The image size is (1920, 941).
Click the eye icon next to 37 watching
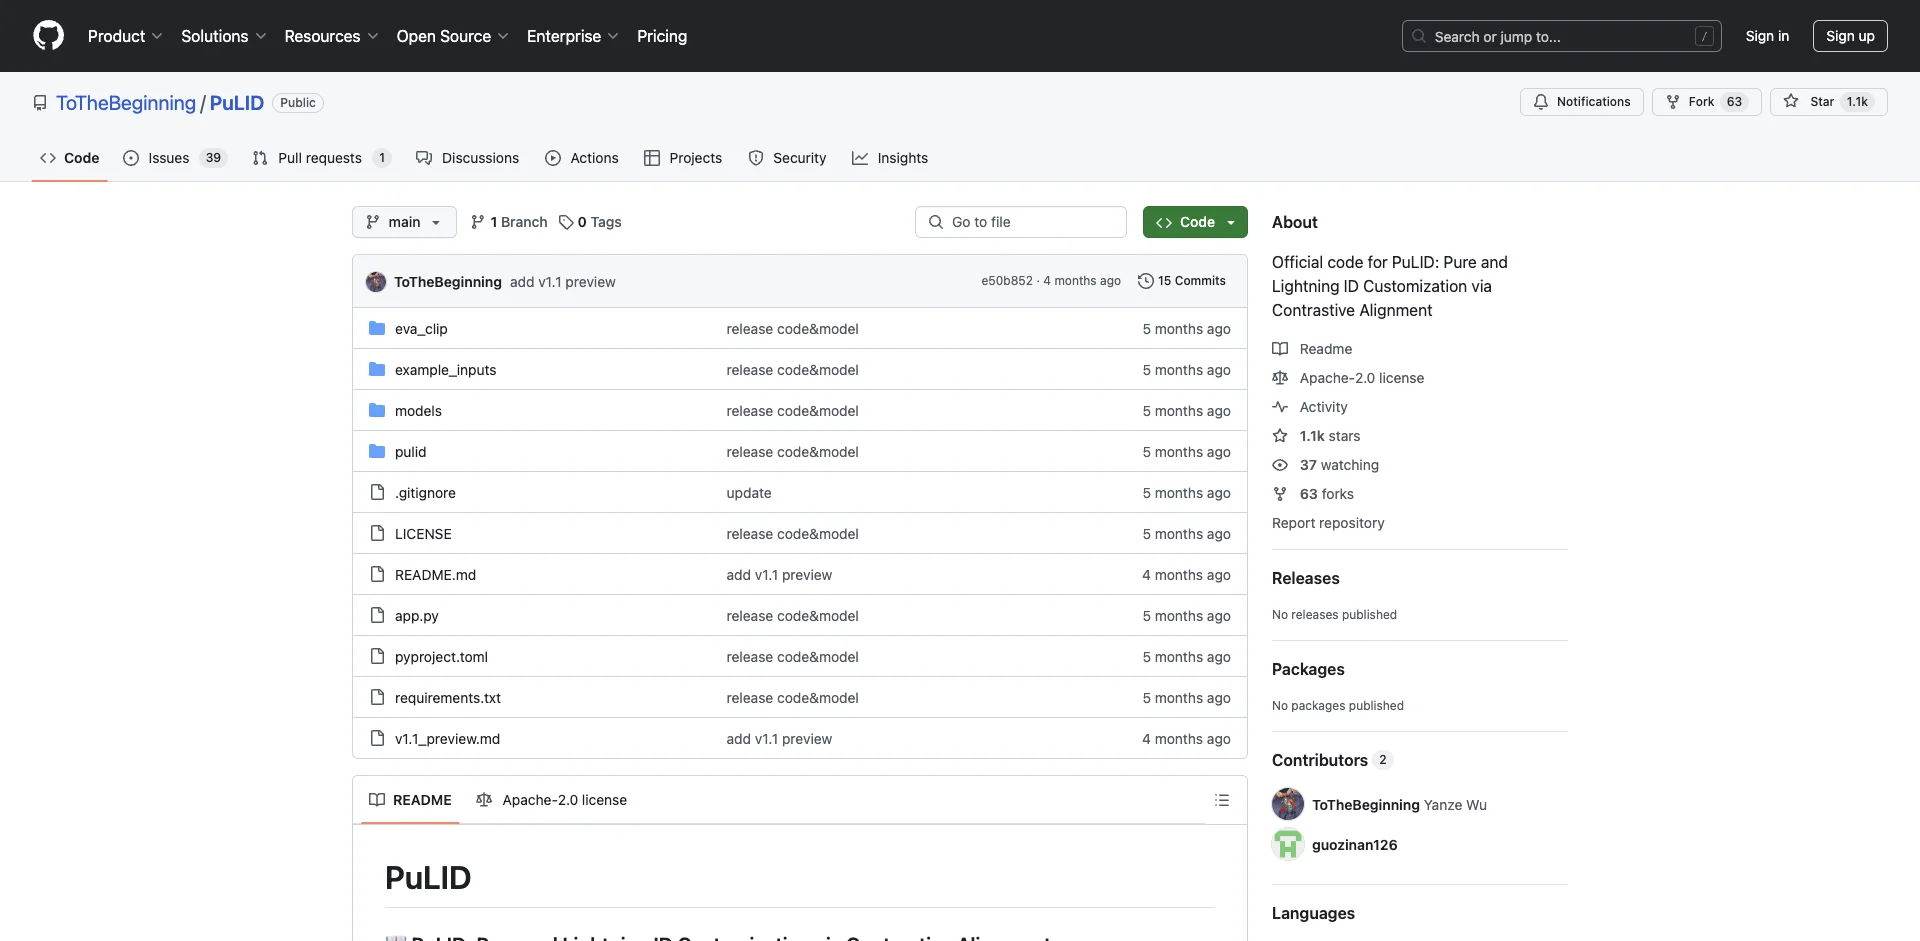tap(1280, 465)
